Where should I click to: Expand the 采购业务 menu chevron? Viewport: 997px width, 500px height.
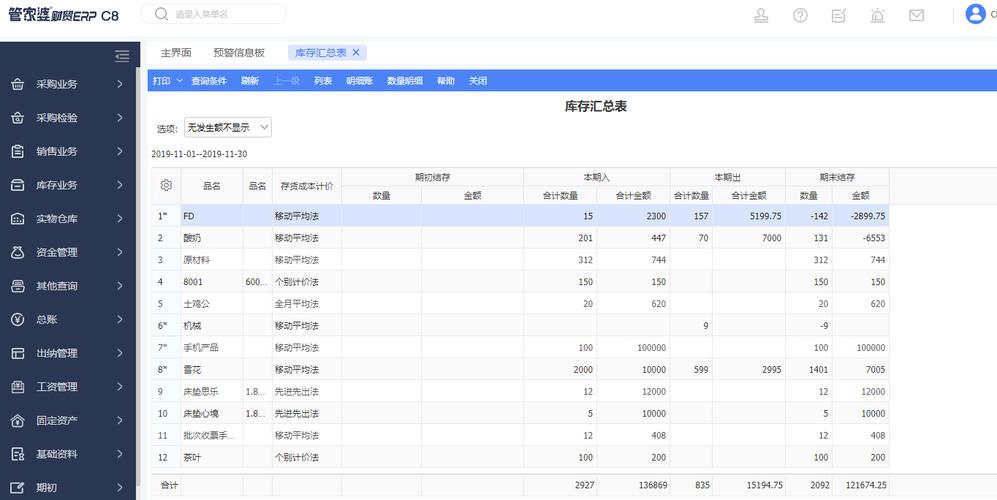pyautogui.click(x=120, y=84)
